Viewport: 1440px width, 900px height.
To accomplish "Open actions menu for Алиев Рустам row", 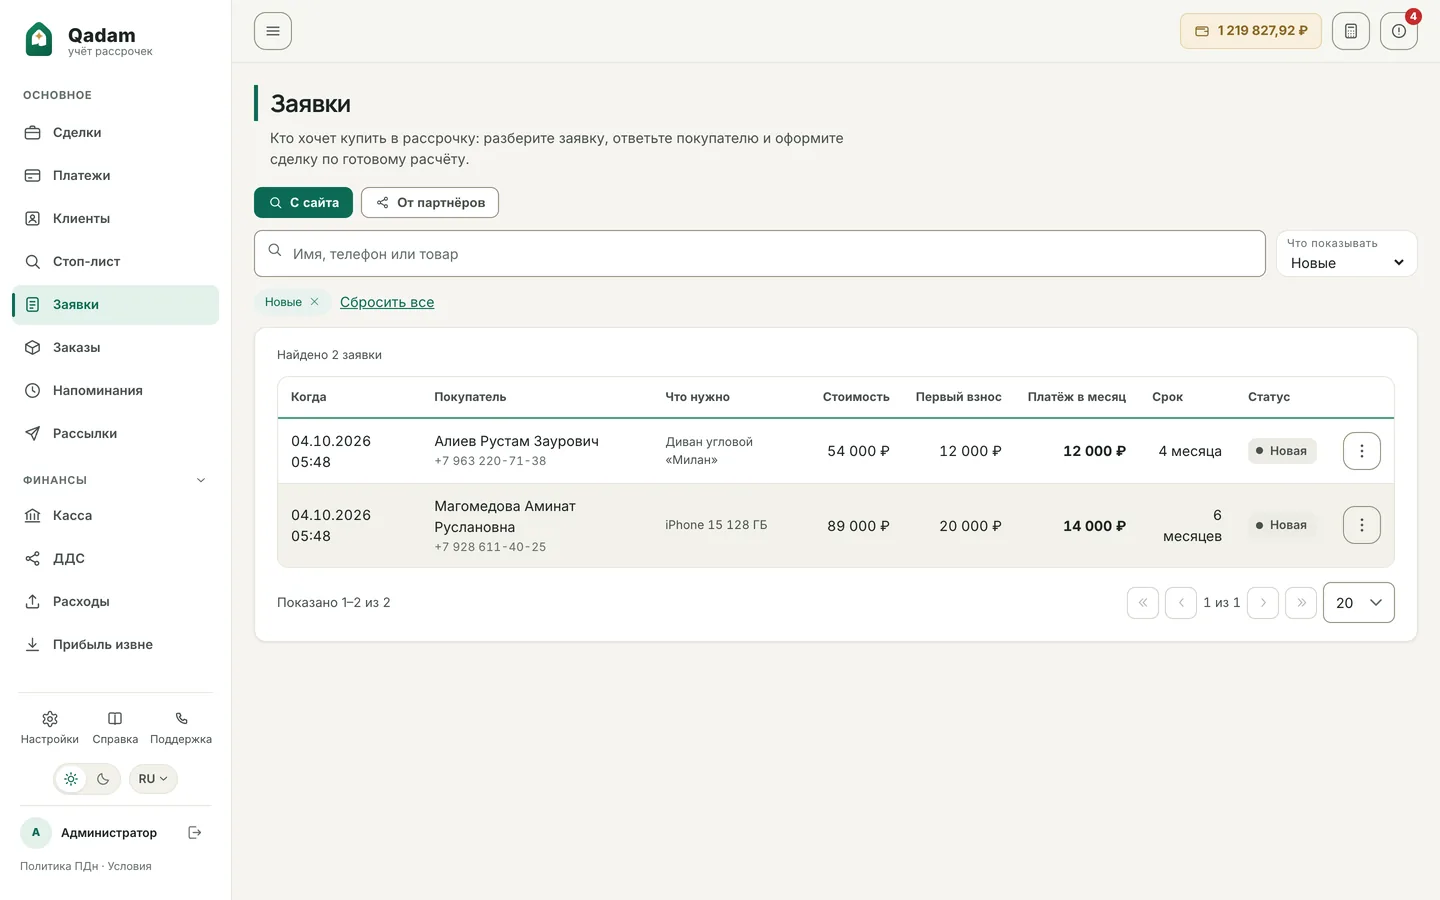I will pyautogui.click(x=1361, y=451).
